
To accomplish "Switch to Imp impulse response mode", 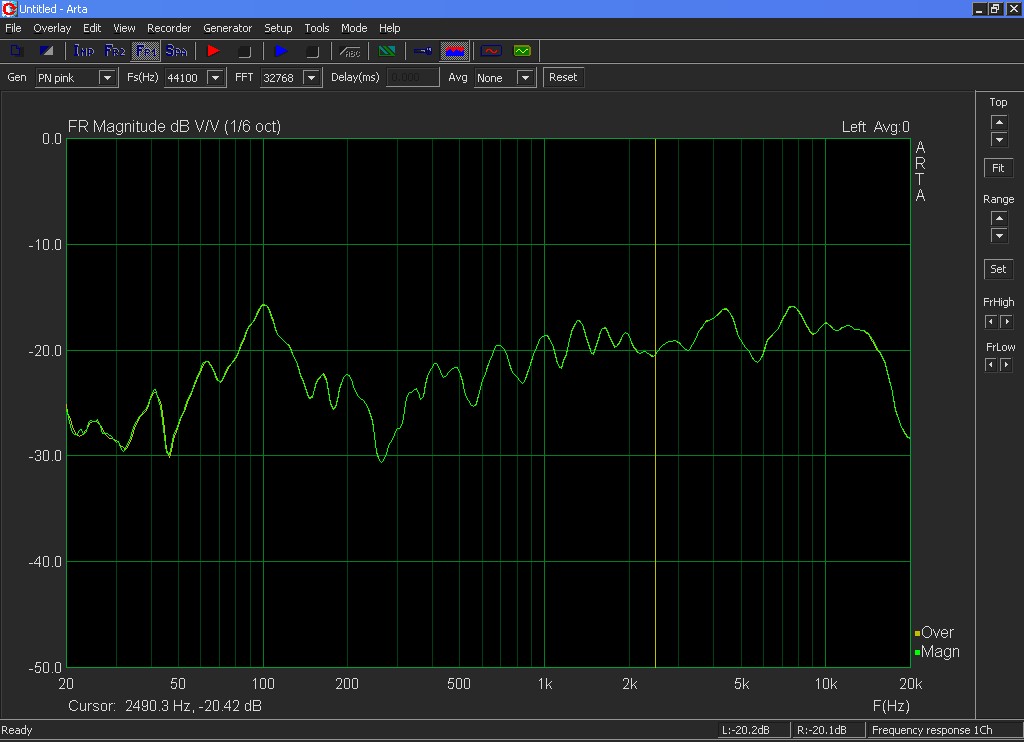I will pyautogui.click(x=84, y=50).
